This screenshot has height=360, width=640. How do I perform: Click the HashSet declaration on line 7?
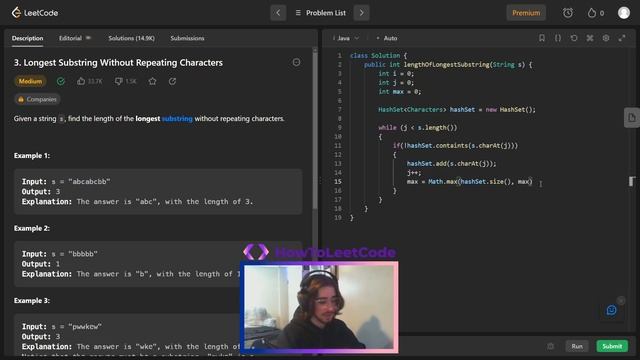[457, 110]
